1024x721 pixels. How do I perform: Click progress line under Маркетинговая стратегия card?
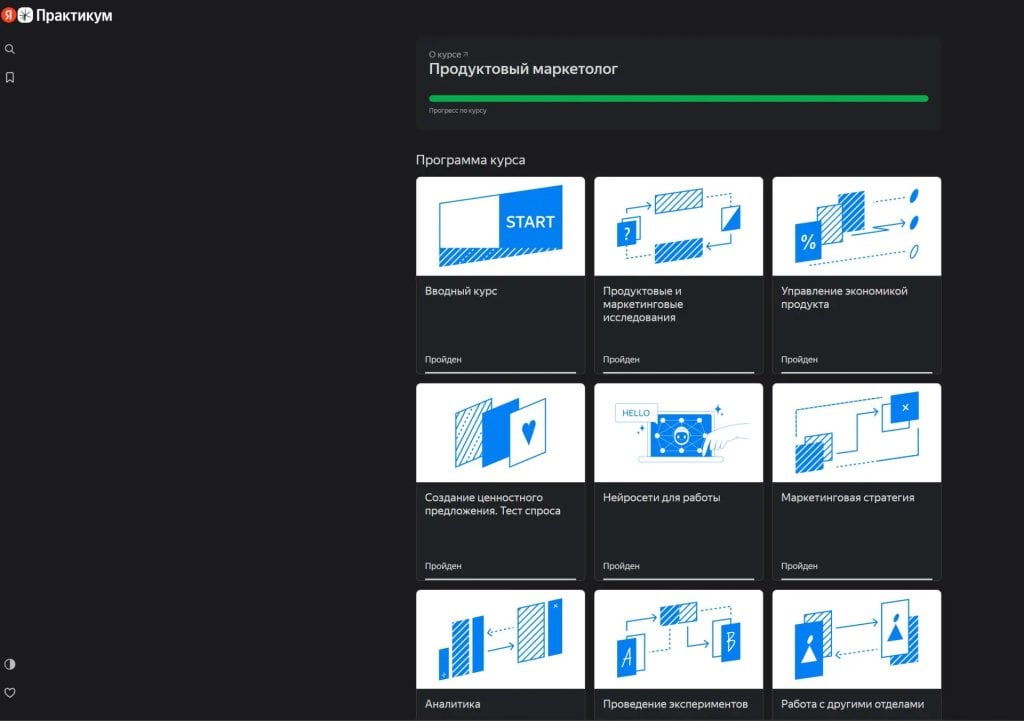click(x=857, y=579)
